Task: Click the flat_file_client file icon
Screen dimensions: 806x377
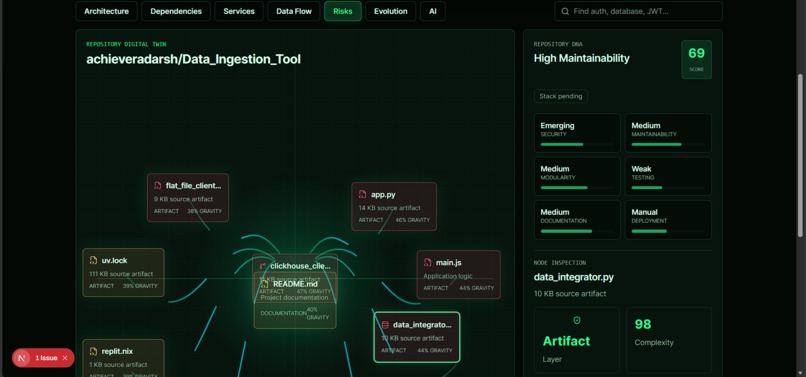Action: click(158, 186)
